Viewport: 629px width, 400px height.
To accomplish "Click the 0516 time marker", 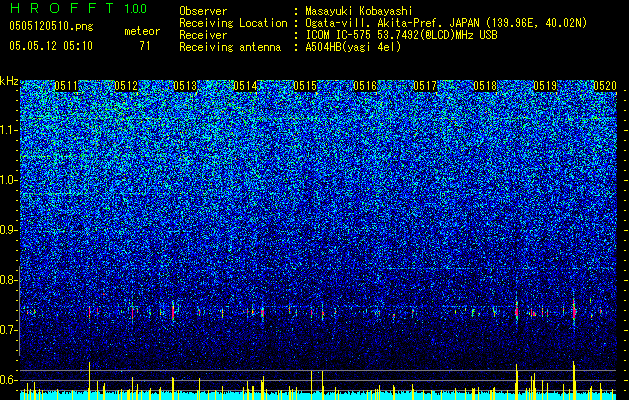I will click(x=365, y=86).
